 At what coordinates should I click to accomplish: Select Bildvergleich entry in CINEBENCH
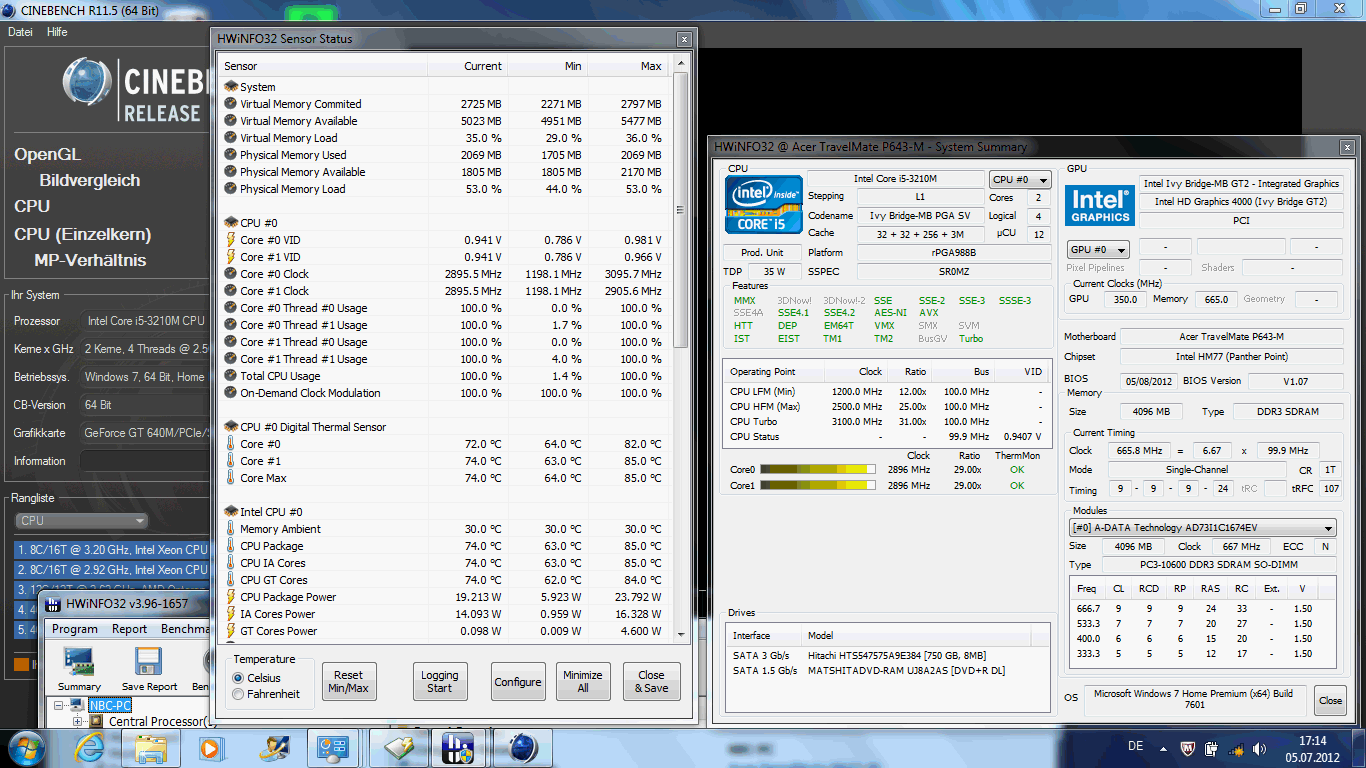(x=90, y=181)
